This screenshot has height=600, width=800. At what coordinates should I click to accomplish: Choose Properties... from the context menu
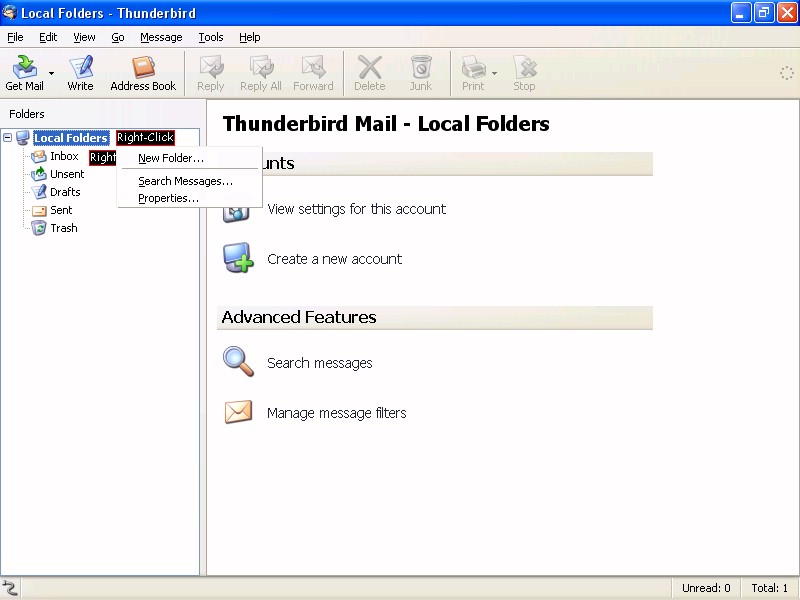189,198
